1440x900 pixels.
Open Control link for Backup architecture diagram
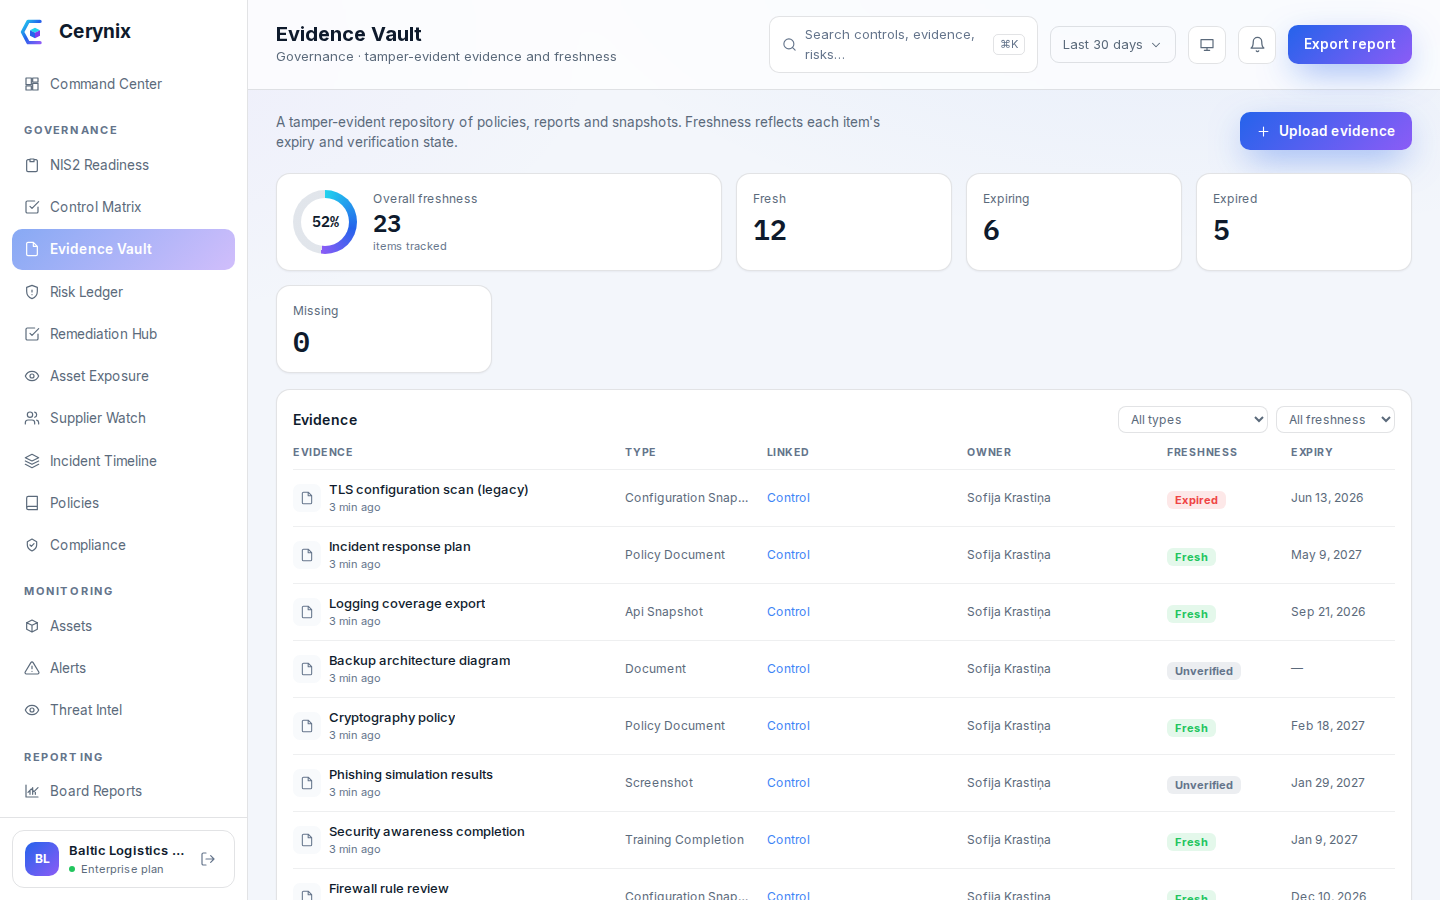(x=788, y=669)
